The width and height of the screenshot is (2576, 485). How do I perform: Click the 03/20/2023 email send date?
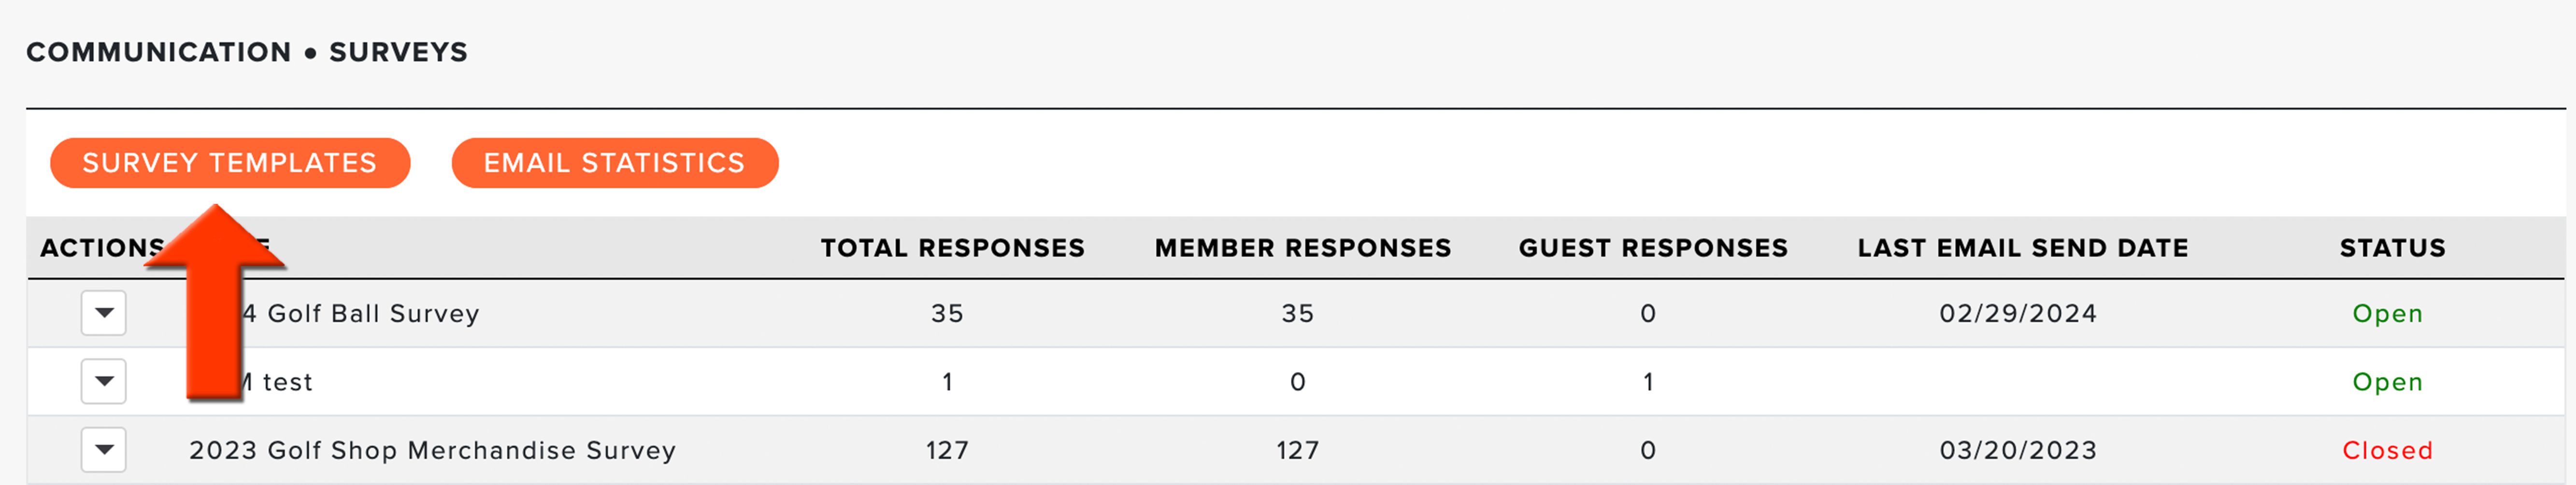click(x=2018, y=450)
